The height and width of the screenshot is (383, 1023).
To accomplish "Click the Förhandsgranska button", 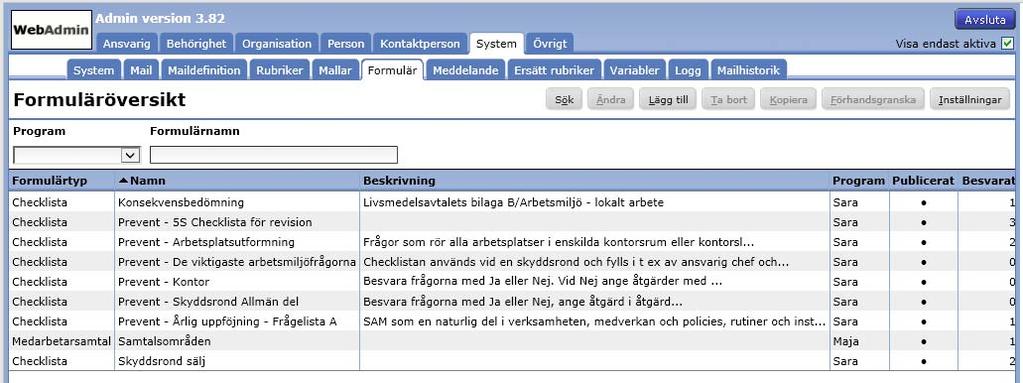I will coord(873,100).
